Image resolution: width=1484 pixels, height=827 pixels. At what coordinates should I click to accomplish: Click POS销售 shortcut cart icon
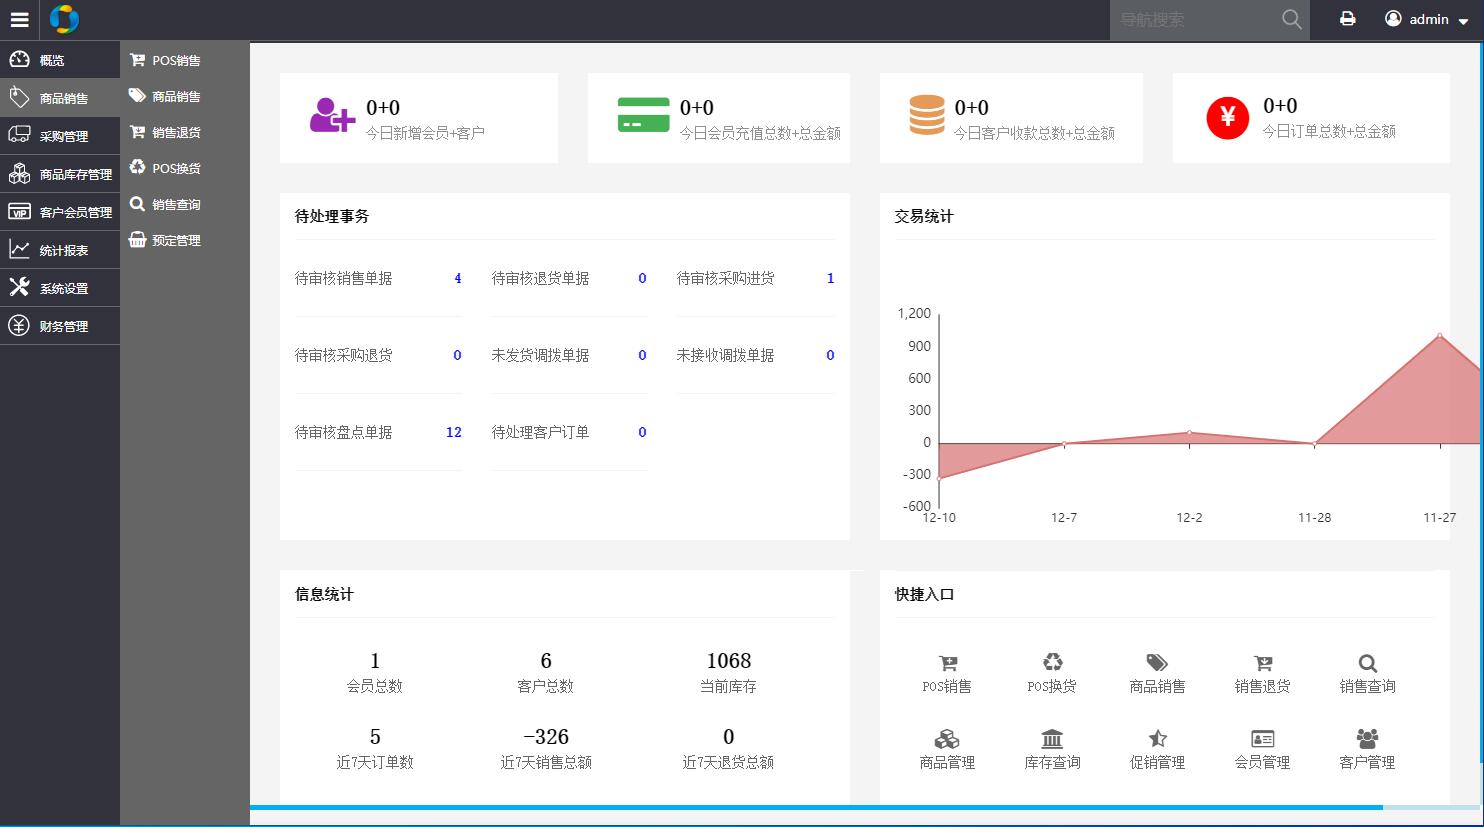point(948,662)
